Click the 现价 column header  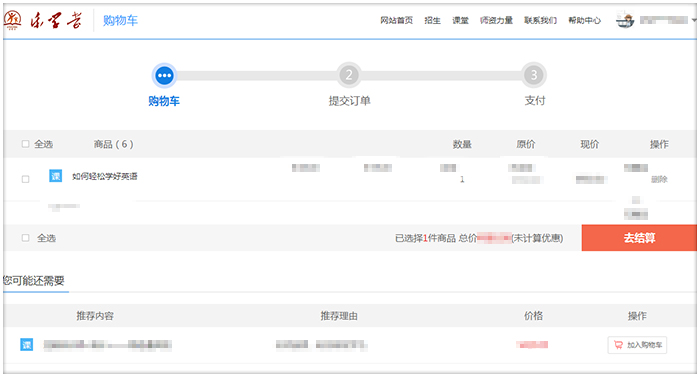click(589, 144)
